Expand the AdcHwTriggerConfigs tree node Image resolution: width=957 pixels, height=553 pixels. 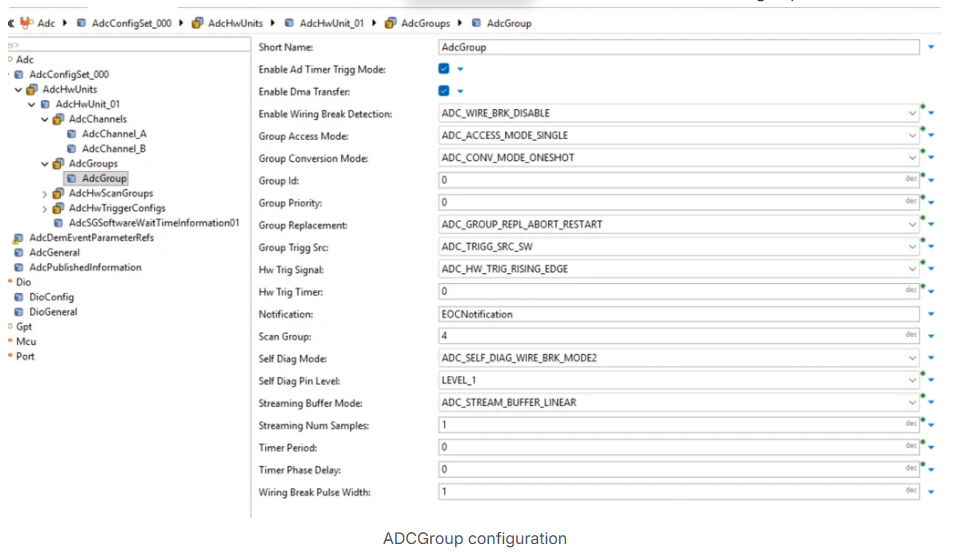point(45,209)
